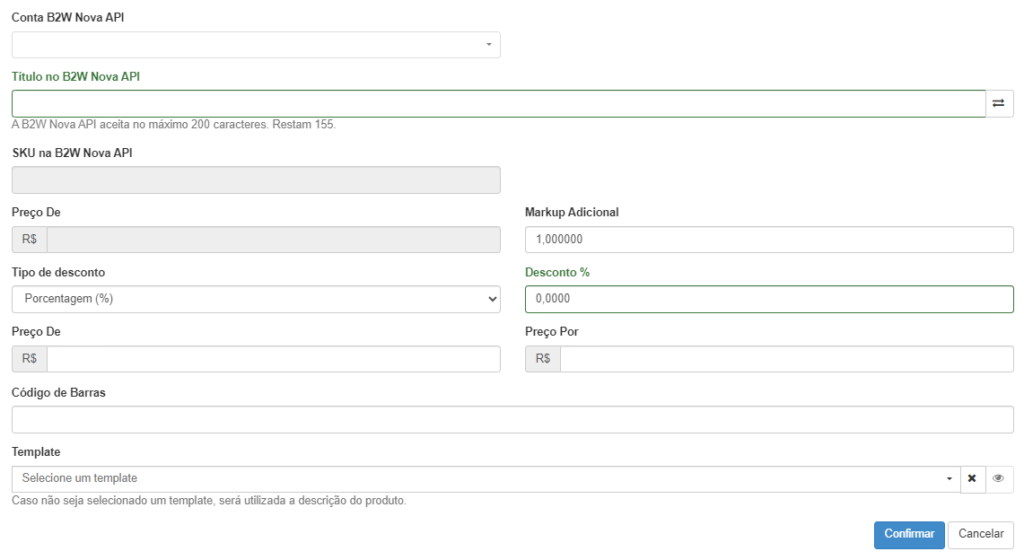Expand the Tipo de desconto dropdown
1024x560 pixels.
click(256, 299)
